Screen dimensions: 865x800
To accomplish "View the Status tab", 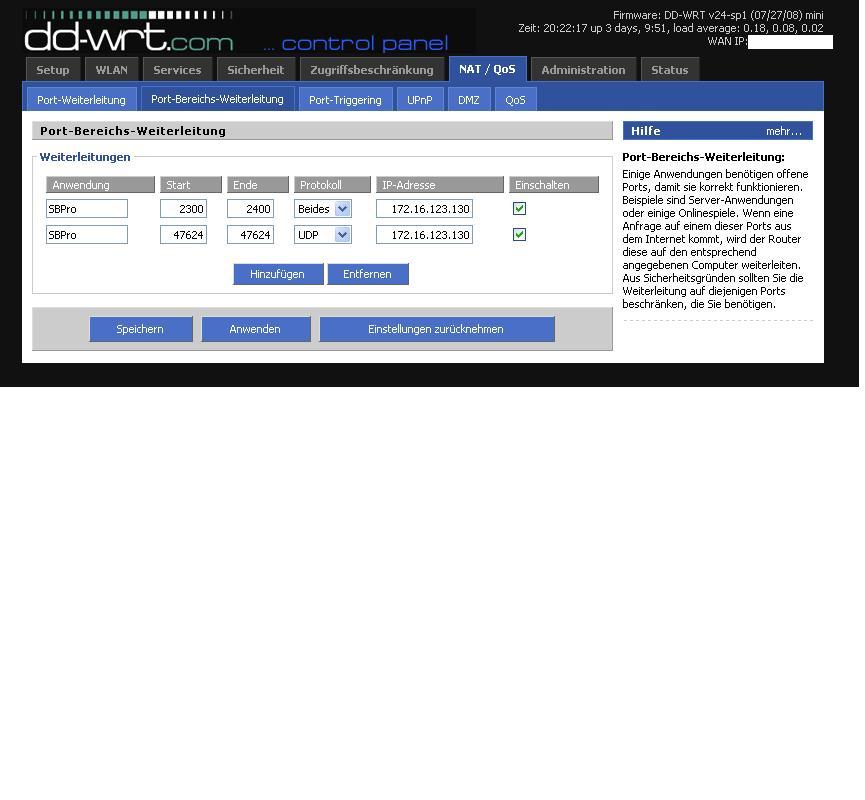I will pos(669,70).
